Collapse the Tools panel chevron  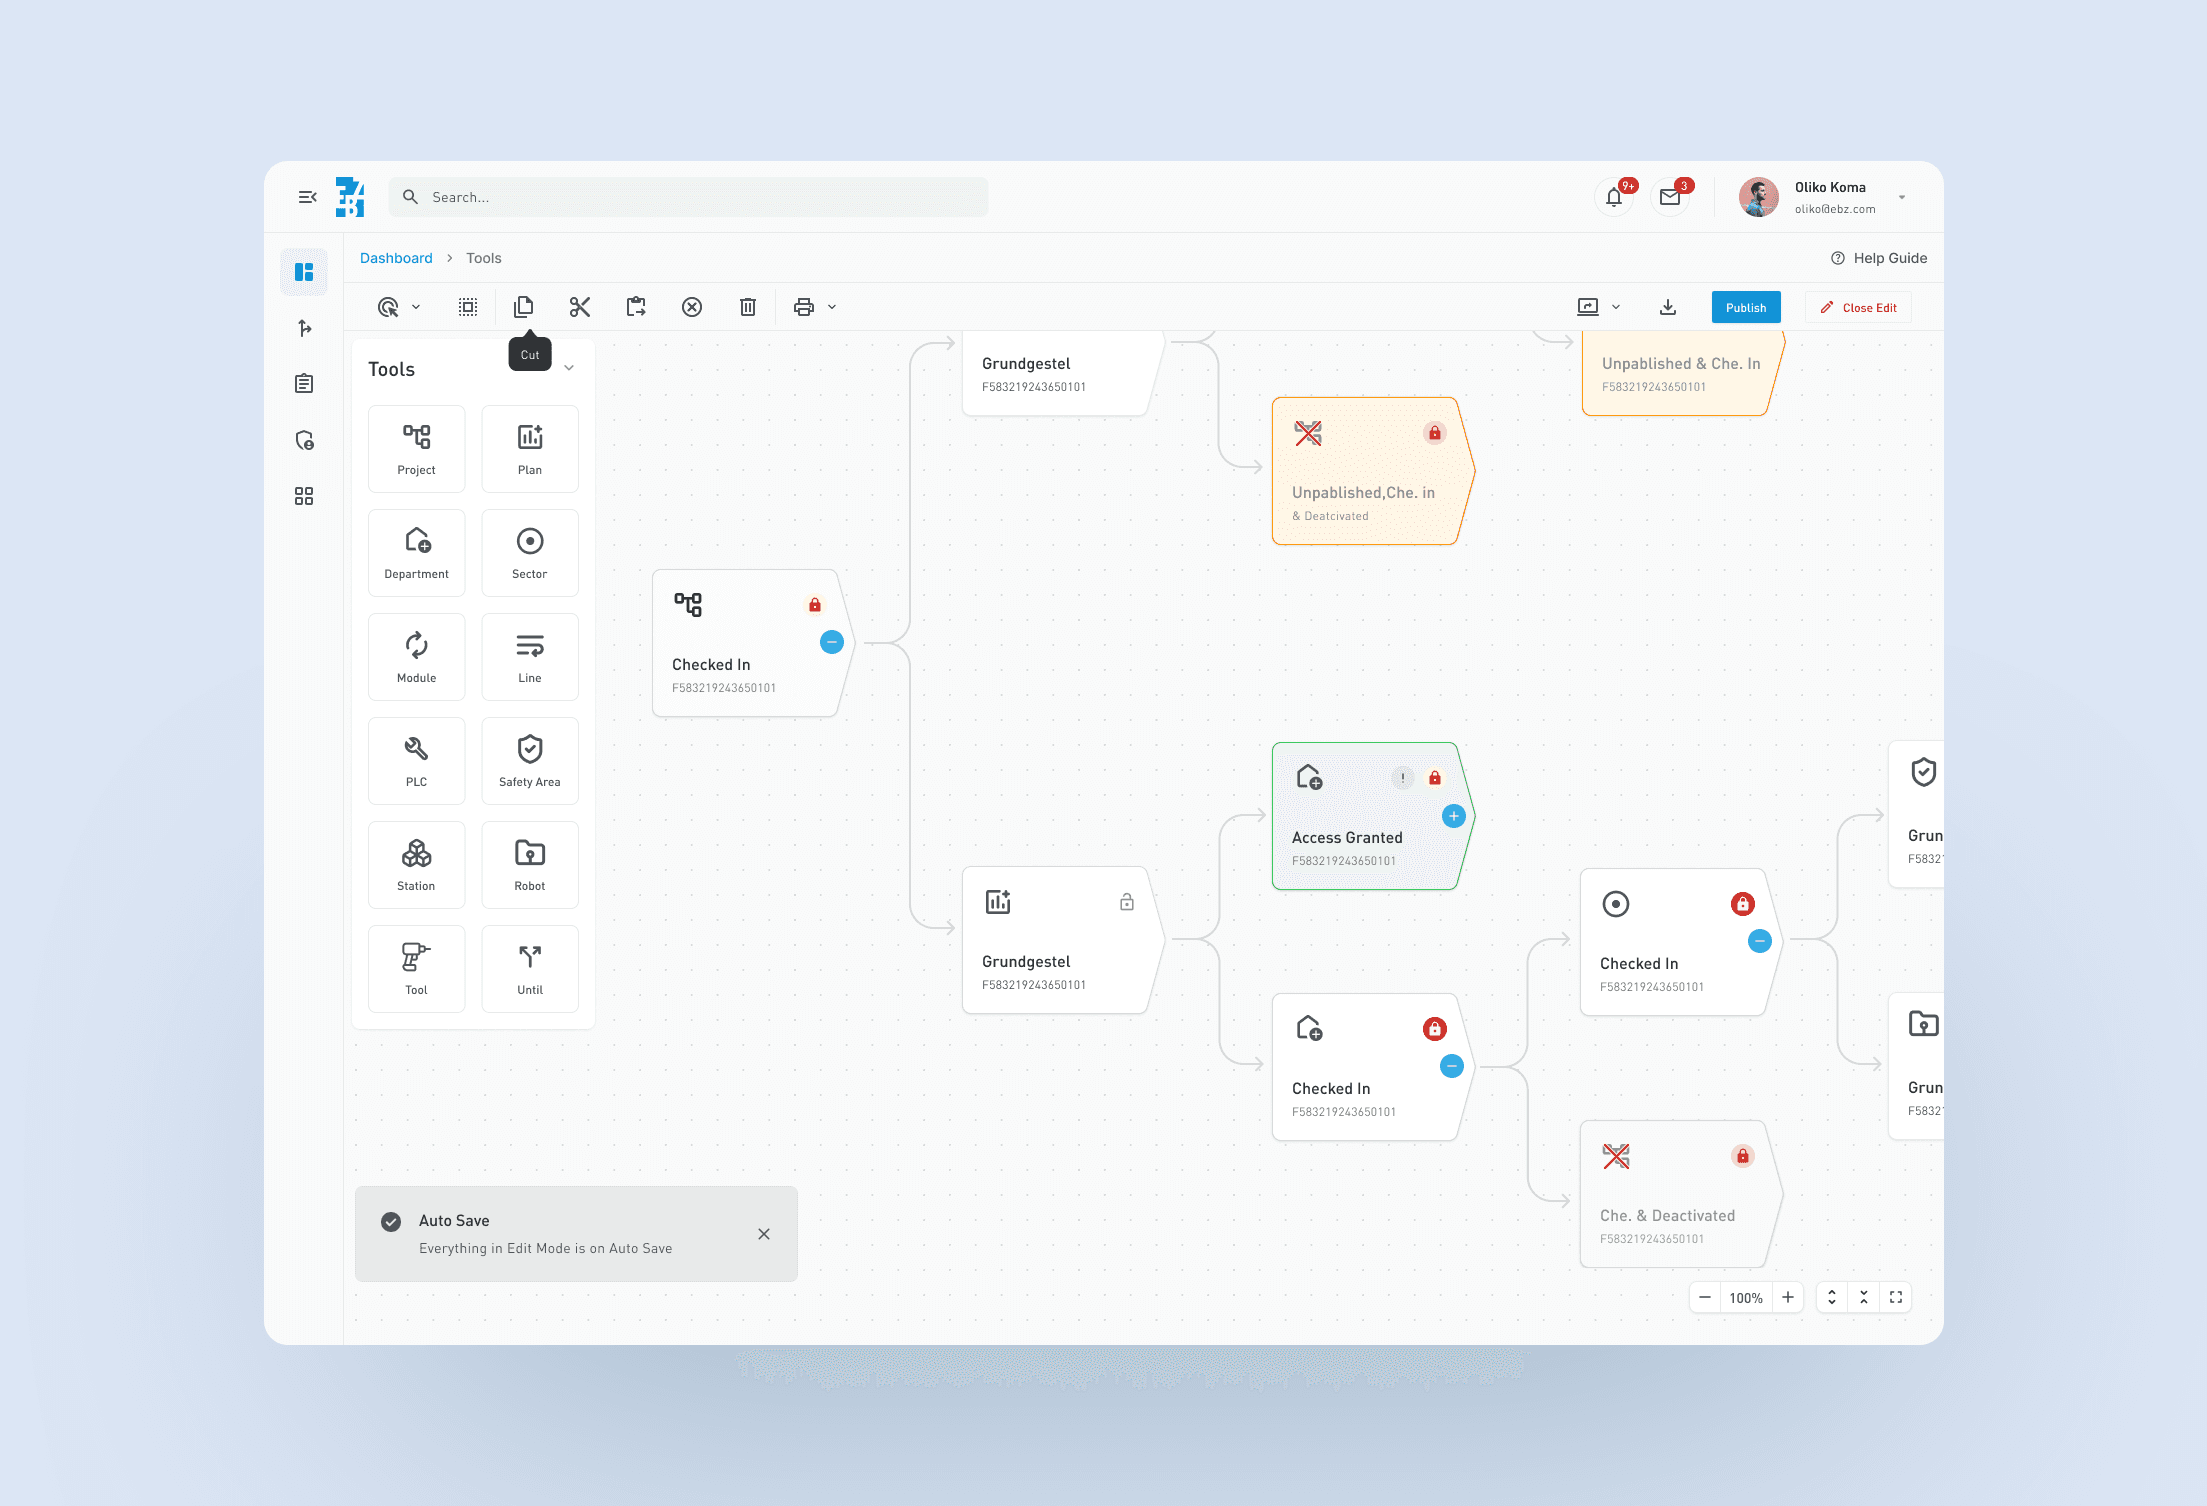[x=569, y=368]
